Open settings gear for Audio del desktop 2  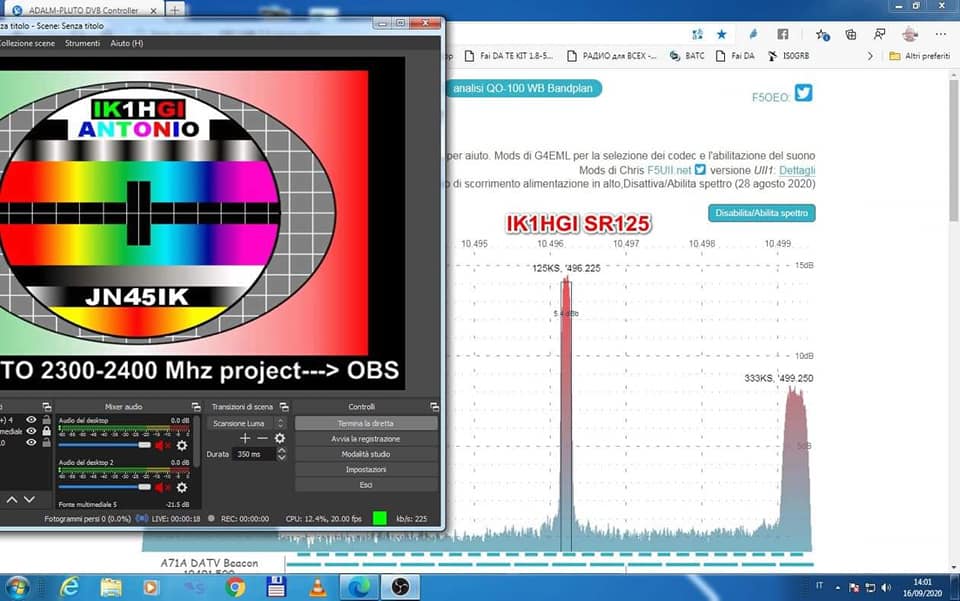tap(182, 487)
